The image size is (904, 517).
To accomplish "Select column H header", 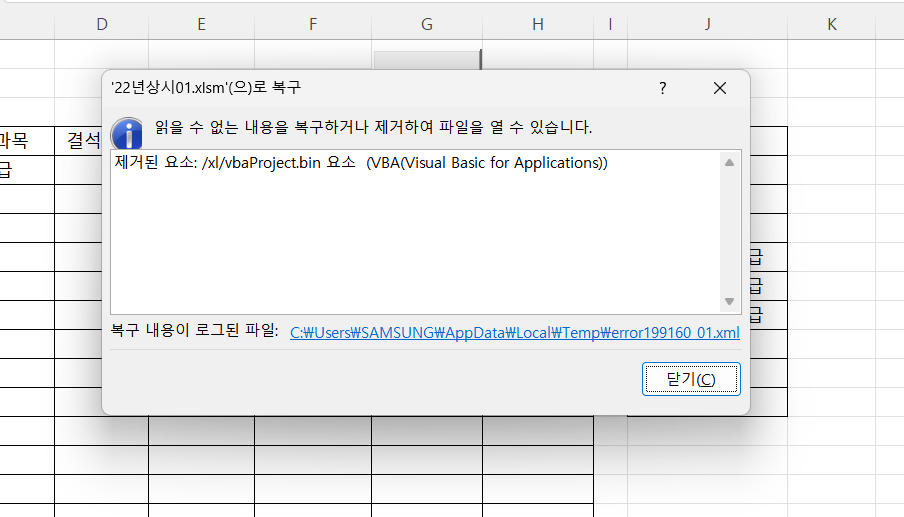I will (538, 24).
